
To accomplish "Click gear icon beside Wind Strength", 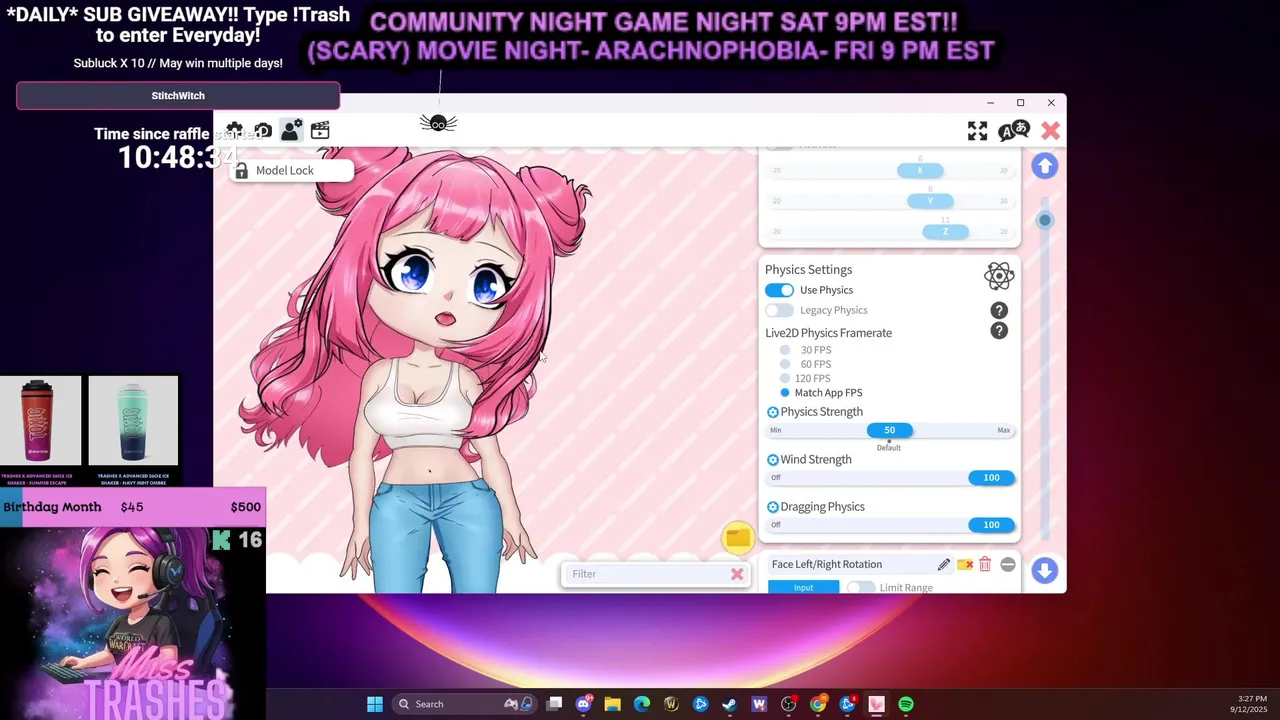I will [772, 460].
